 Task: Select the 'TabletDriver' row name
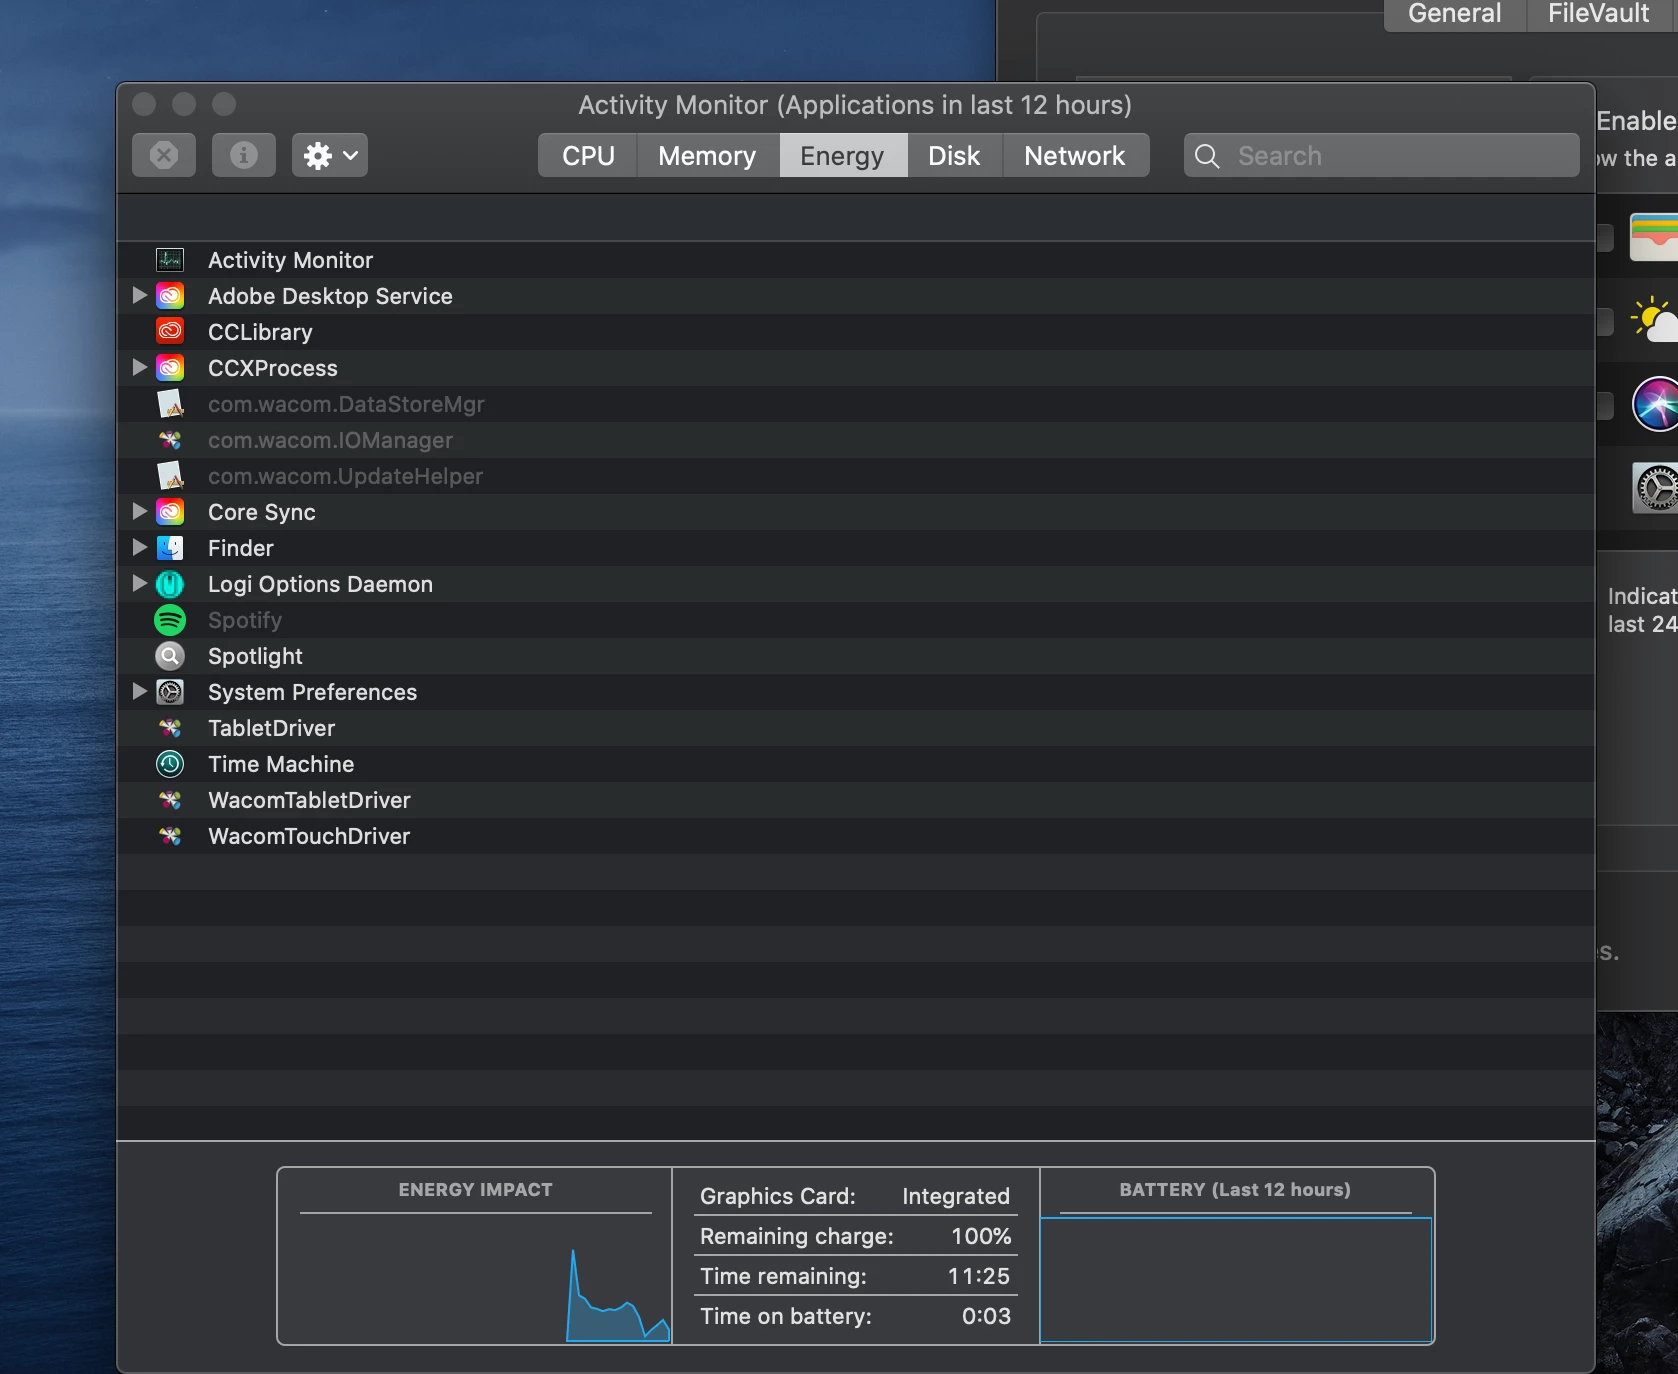271,728
